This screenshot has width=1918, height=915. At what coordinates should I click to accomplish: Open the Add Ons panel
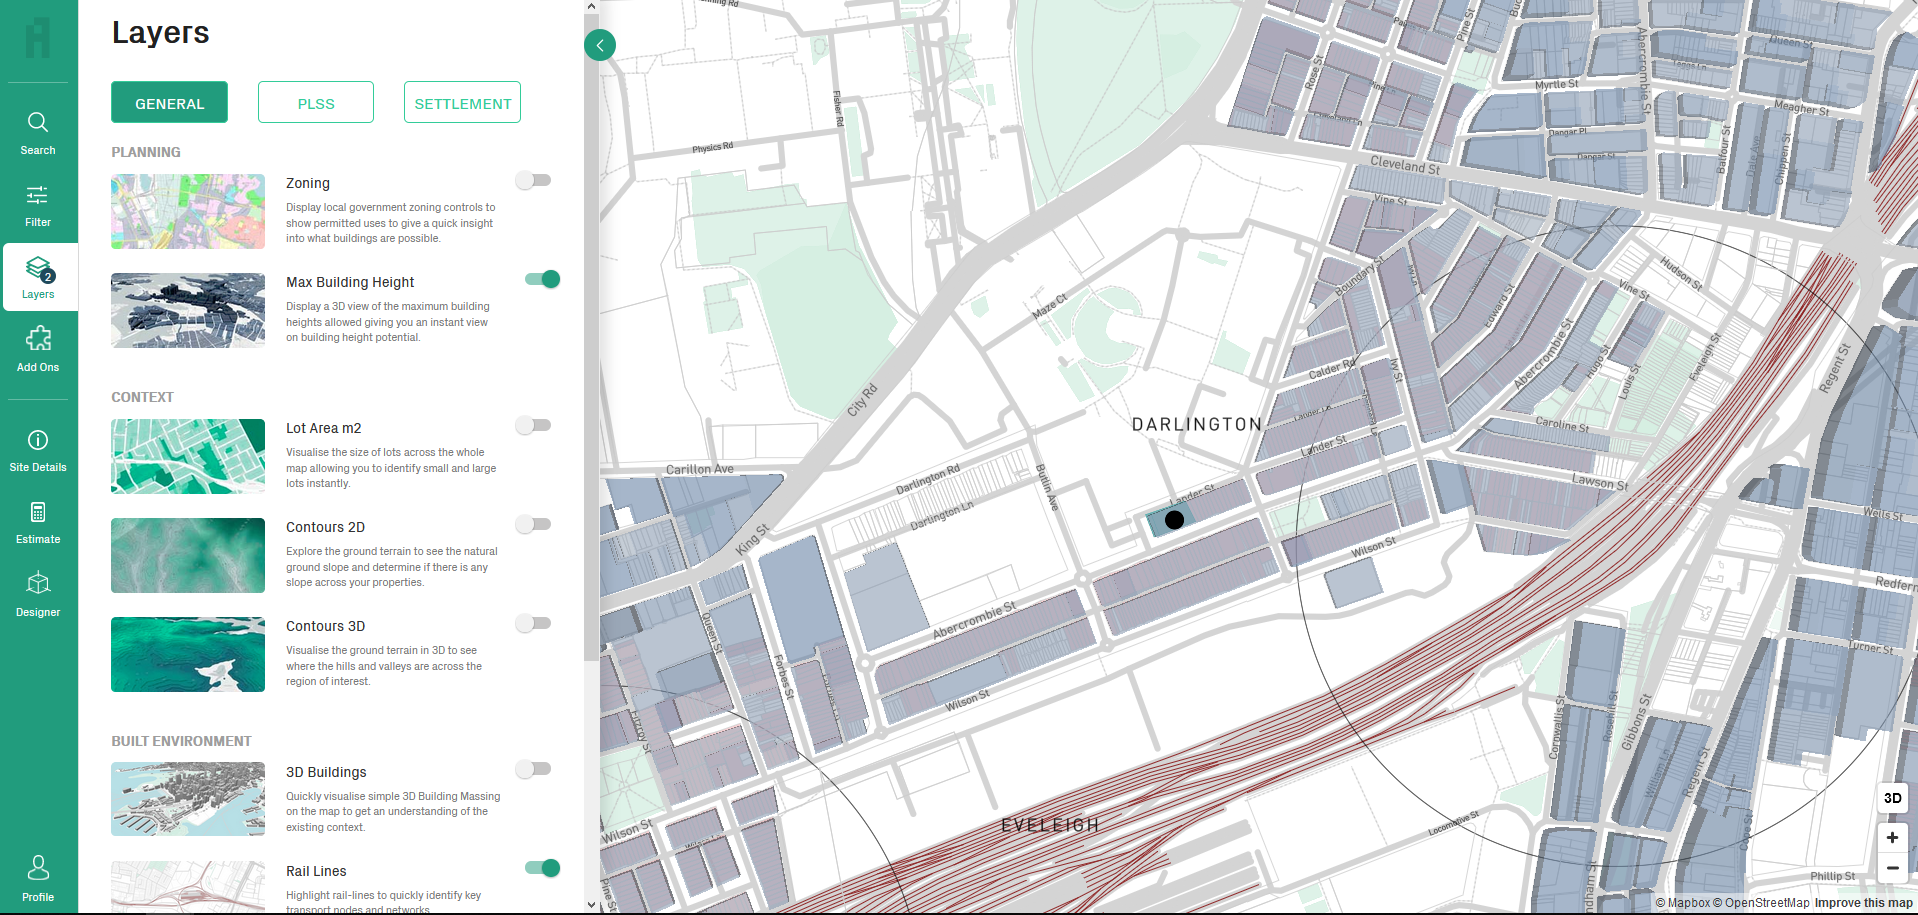coord(38,349)
